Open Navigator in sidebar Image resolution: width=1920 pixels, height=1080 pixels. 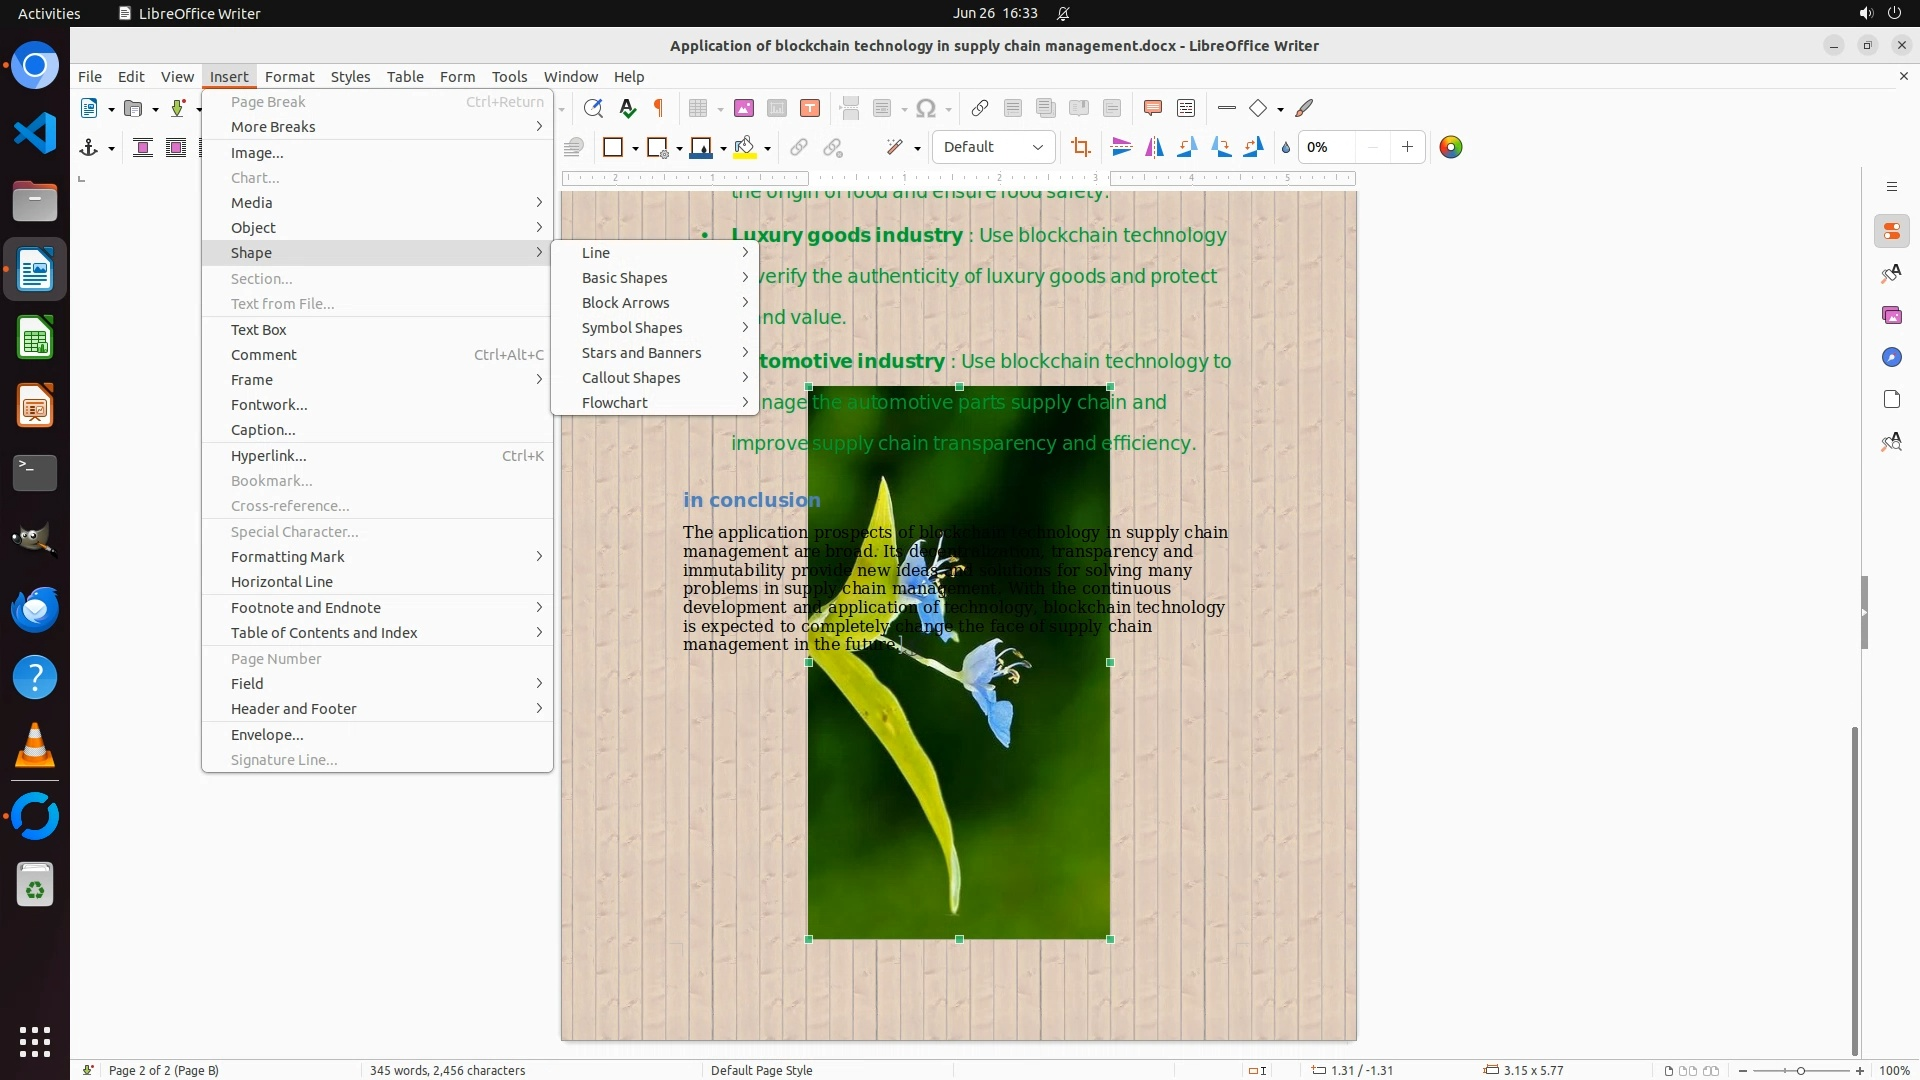tap(1891, 357)
